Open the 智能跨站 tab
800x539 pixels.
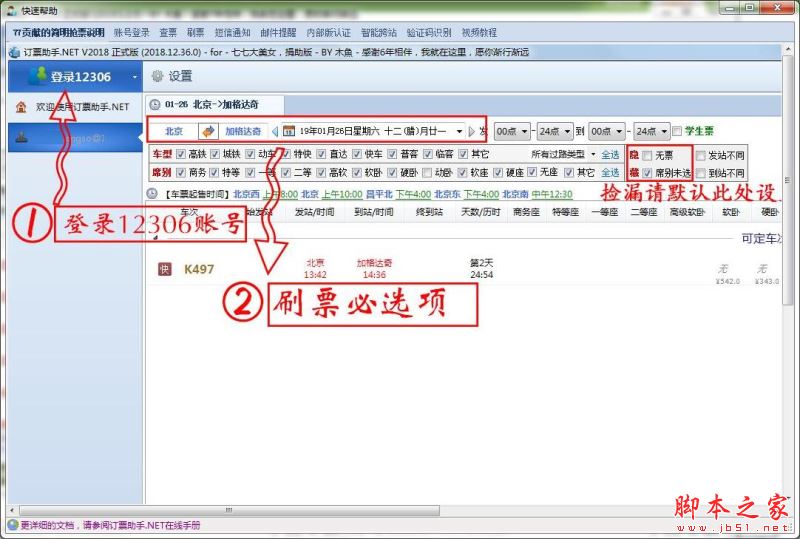pyautogui.click(x=379, y=32)
